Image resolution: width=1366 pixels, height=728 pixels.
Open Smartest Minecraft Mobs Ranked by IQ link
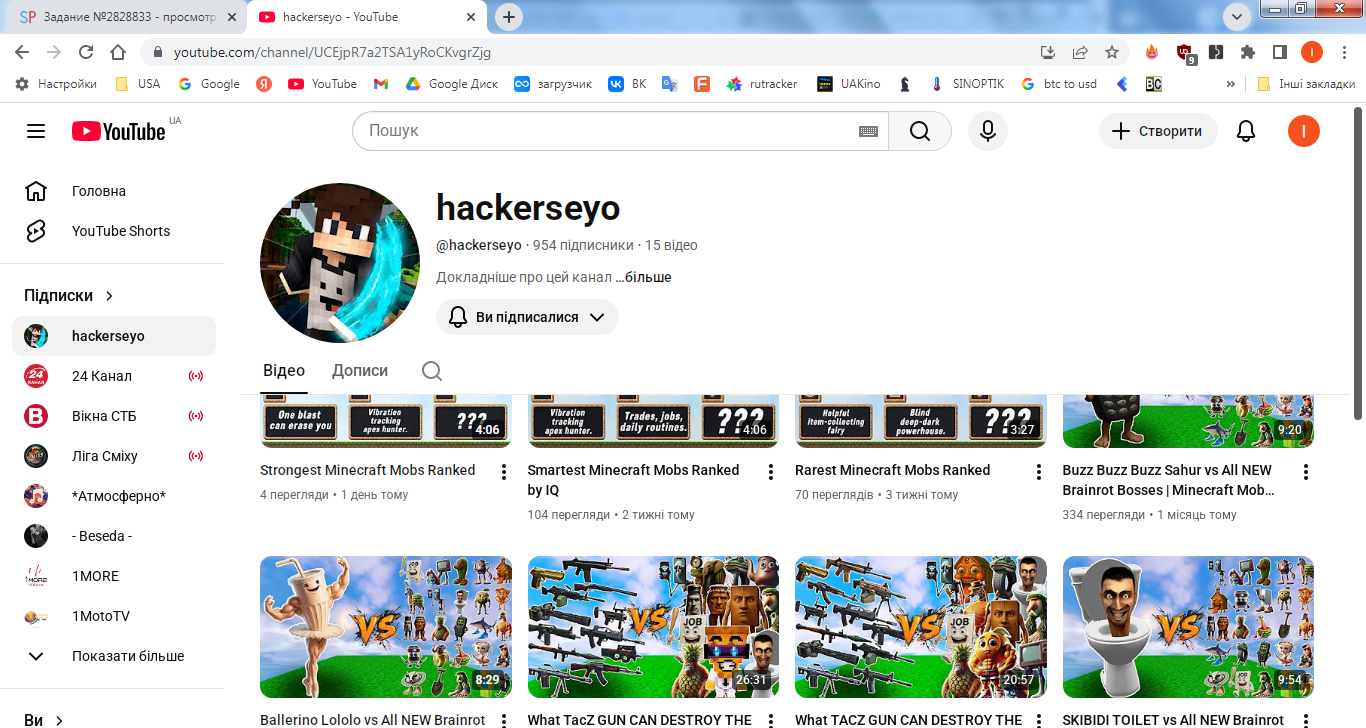(633, 480)
